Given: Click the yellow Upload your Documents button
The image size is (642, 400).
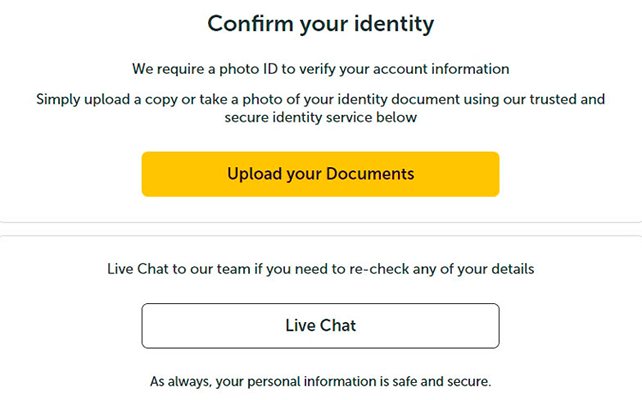Looking at the screenshot, I should pyautogui.click(x=320, y=174).
